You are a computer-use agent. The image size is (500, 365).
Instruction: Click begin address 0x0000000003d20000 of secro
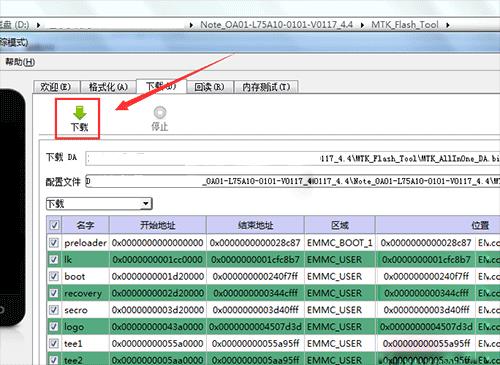(158, 310)
